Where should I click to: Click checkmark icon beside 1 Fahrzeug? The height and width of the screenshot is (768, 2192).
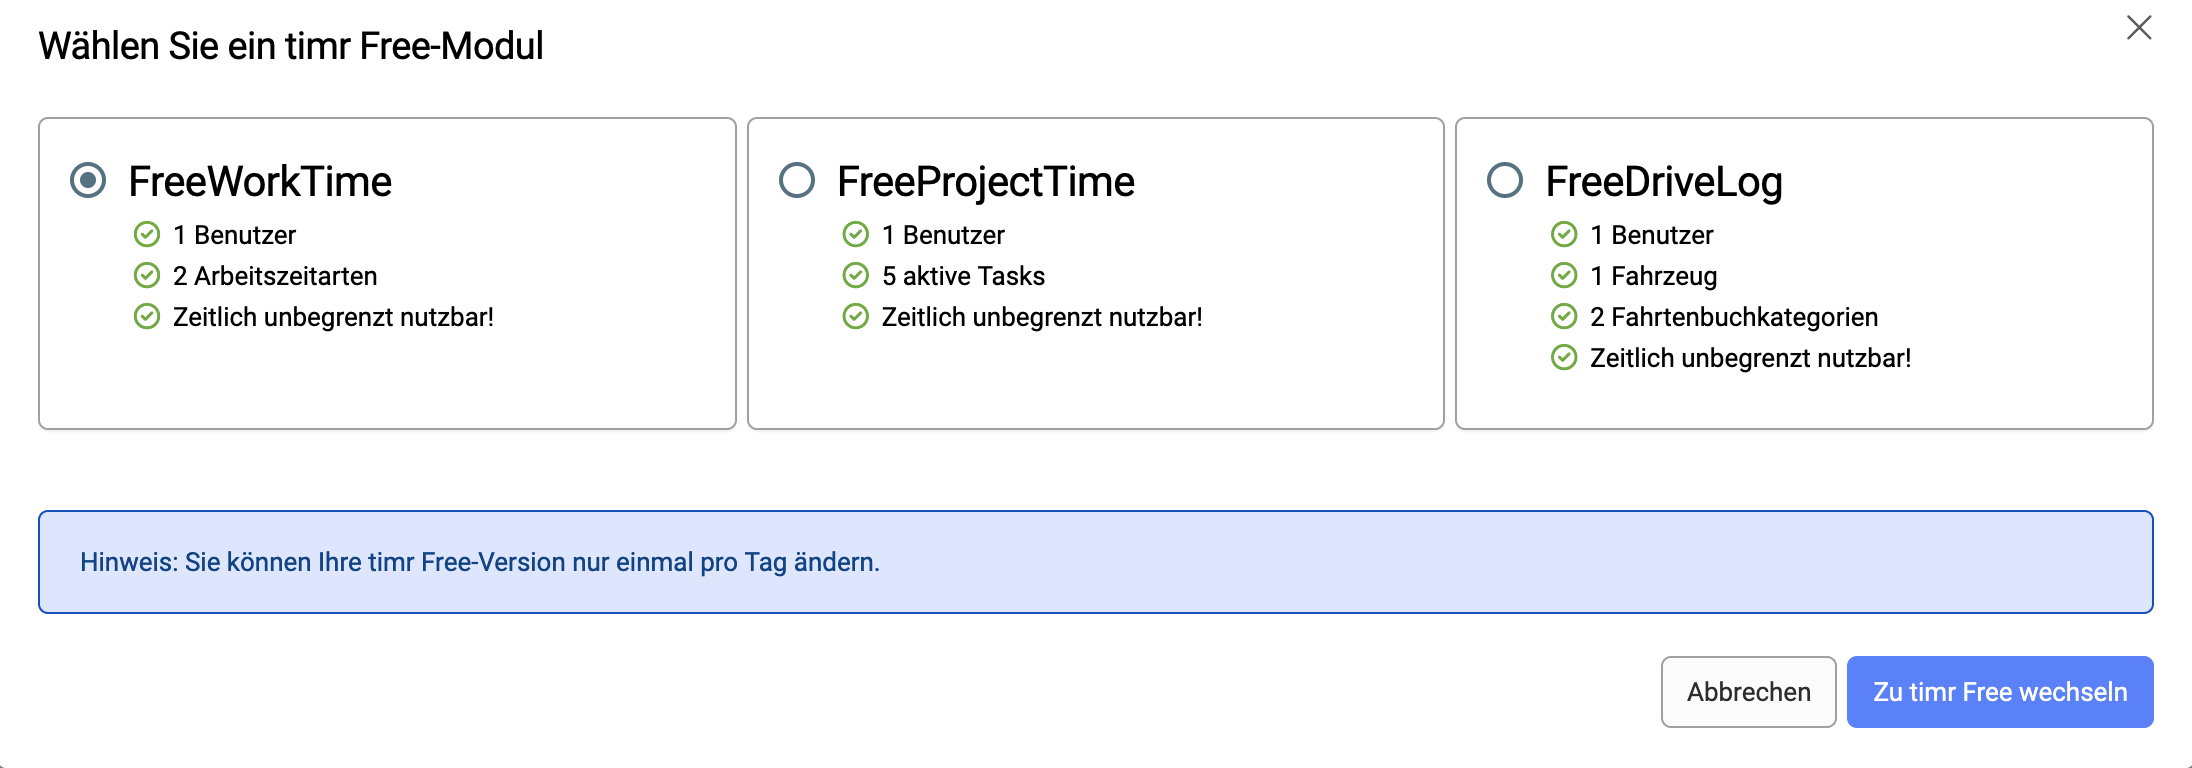coord(1564,275)
